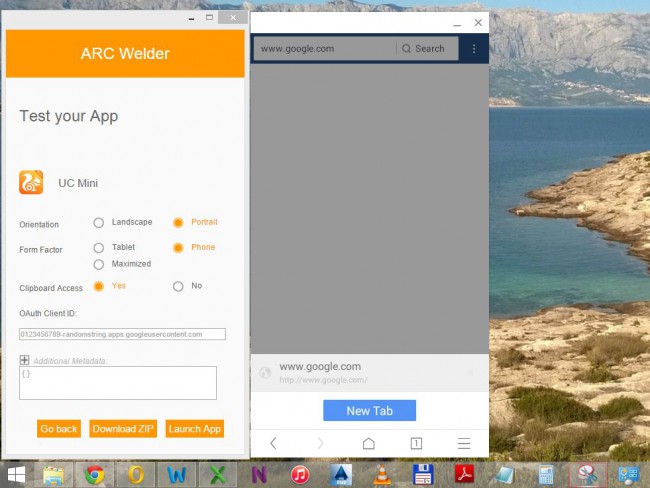This screenshot has width=650, height=488.
Task: Close the www.google.com tab entry
Action: (x=471, y=373)
